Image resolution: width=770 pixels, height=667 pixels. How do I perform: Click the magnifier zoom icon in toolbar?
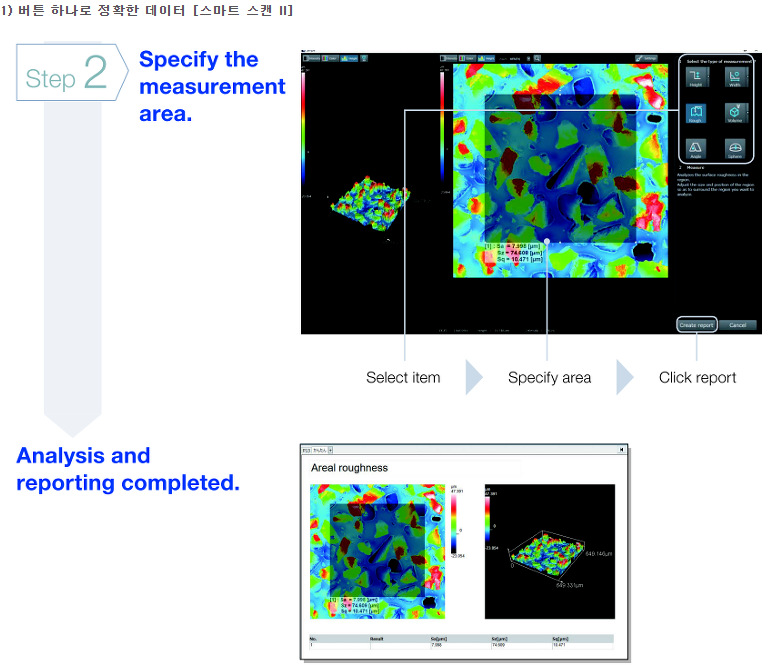(x=537, y=59)
